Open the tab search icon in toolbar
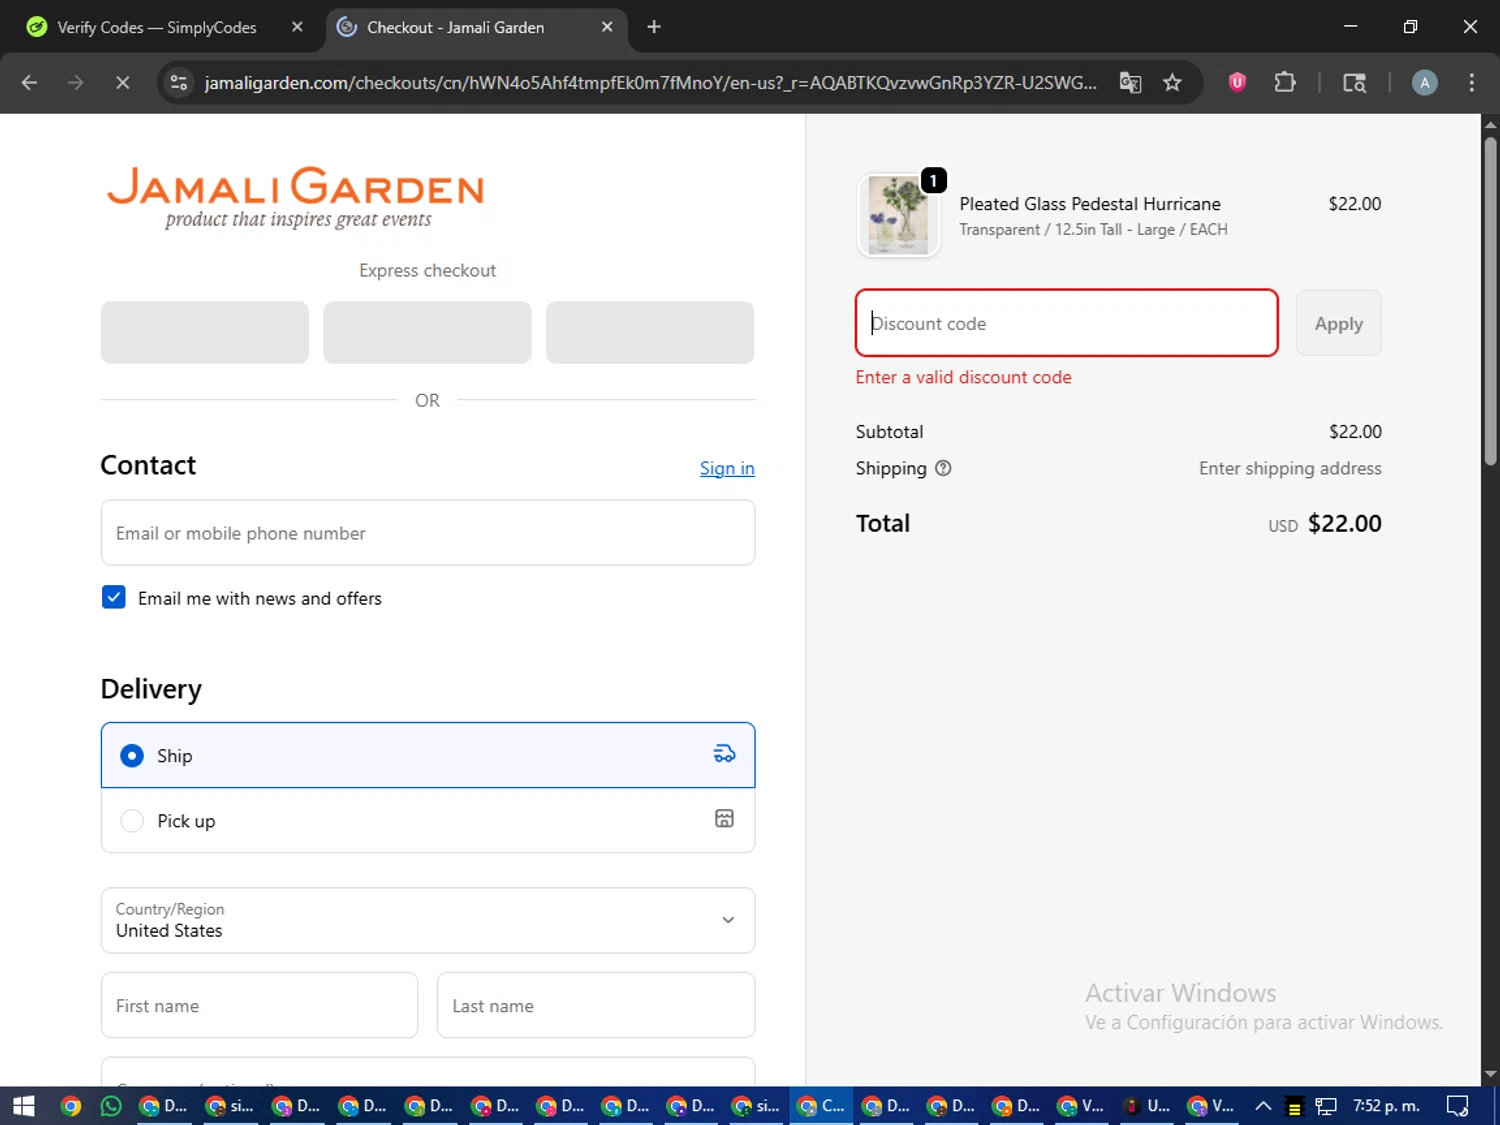 [x=1354, y=83]
